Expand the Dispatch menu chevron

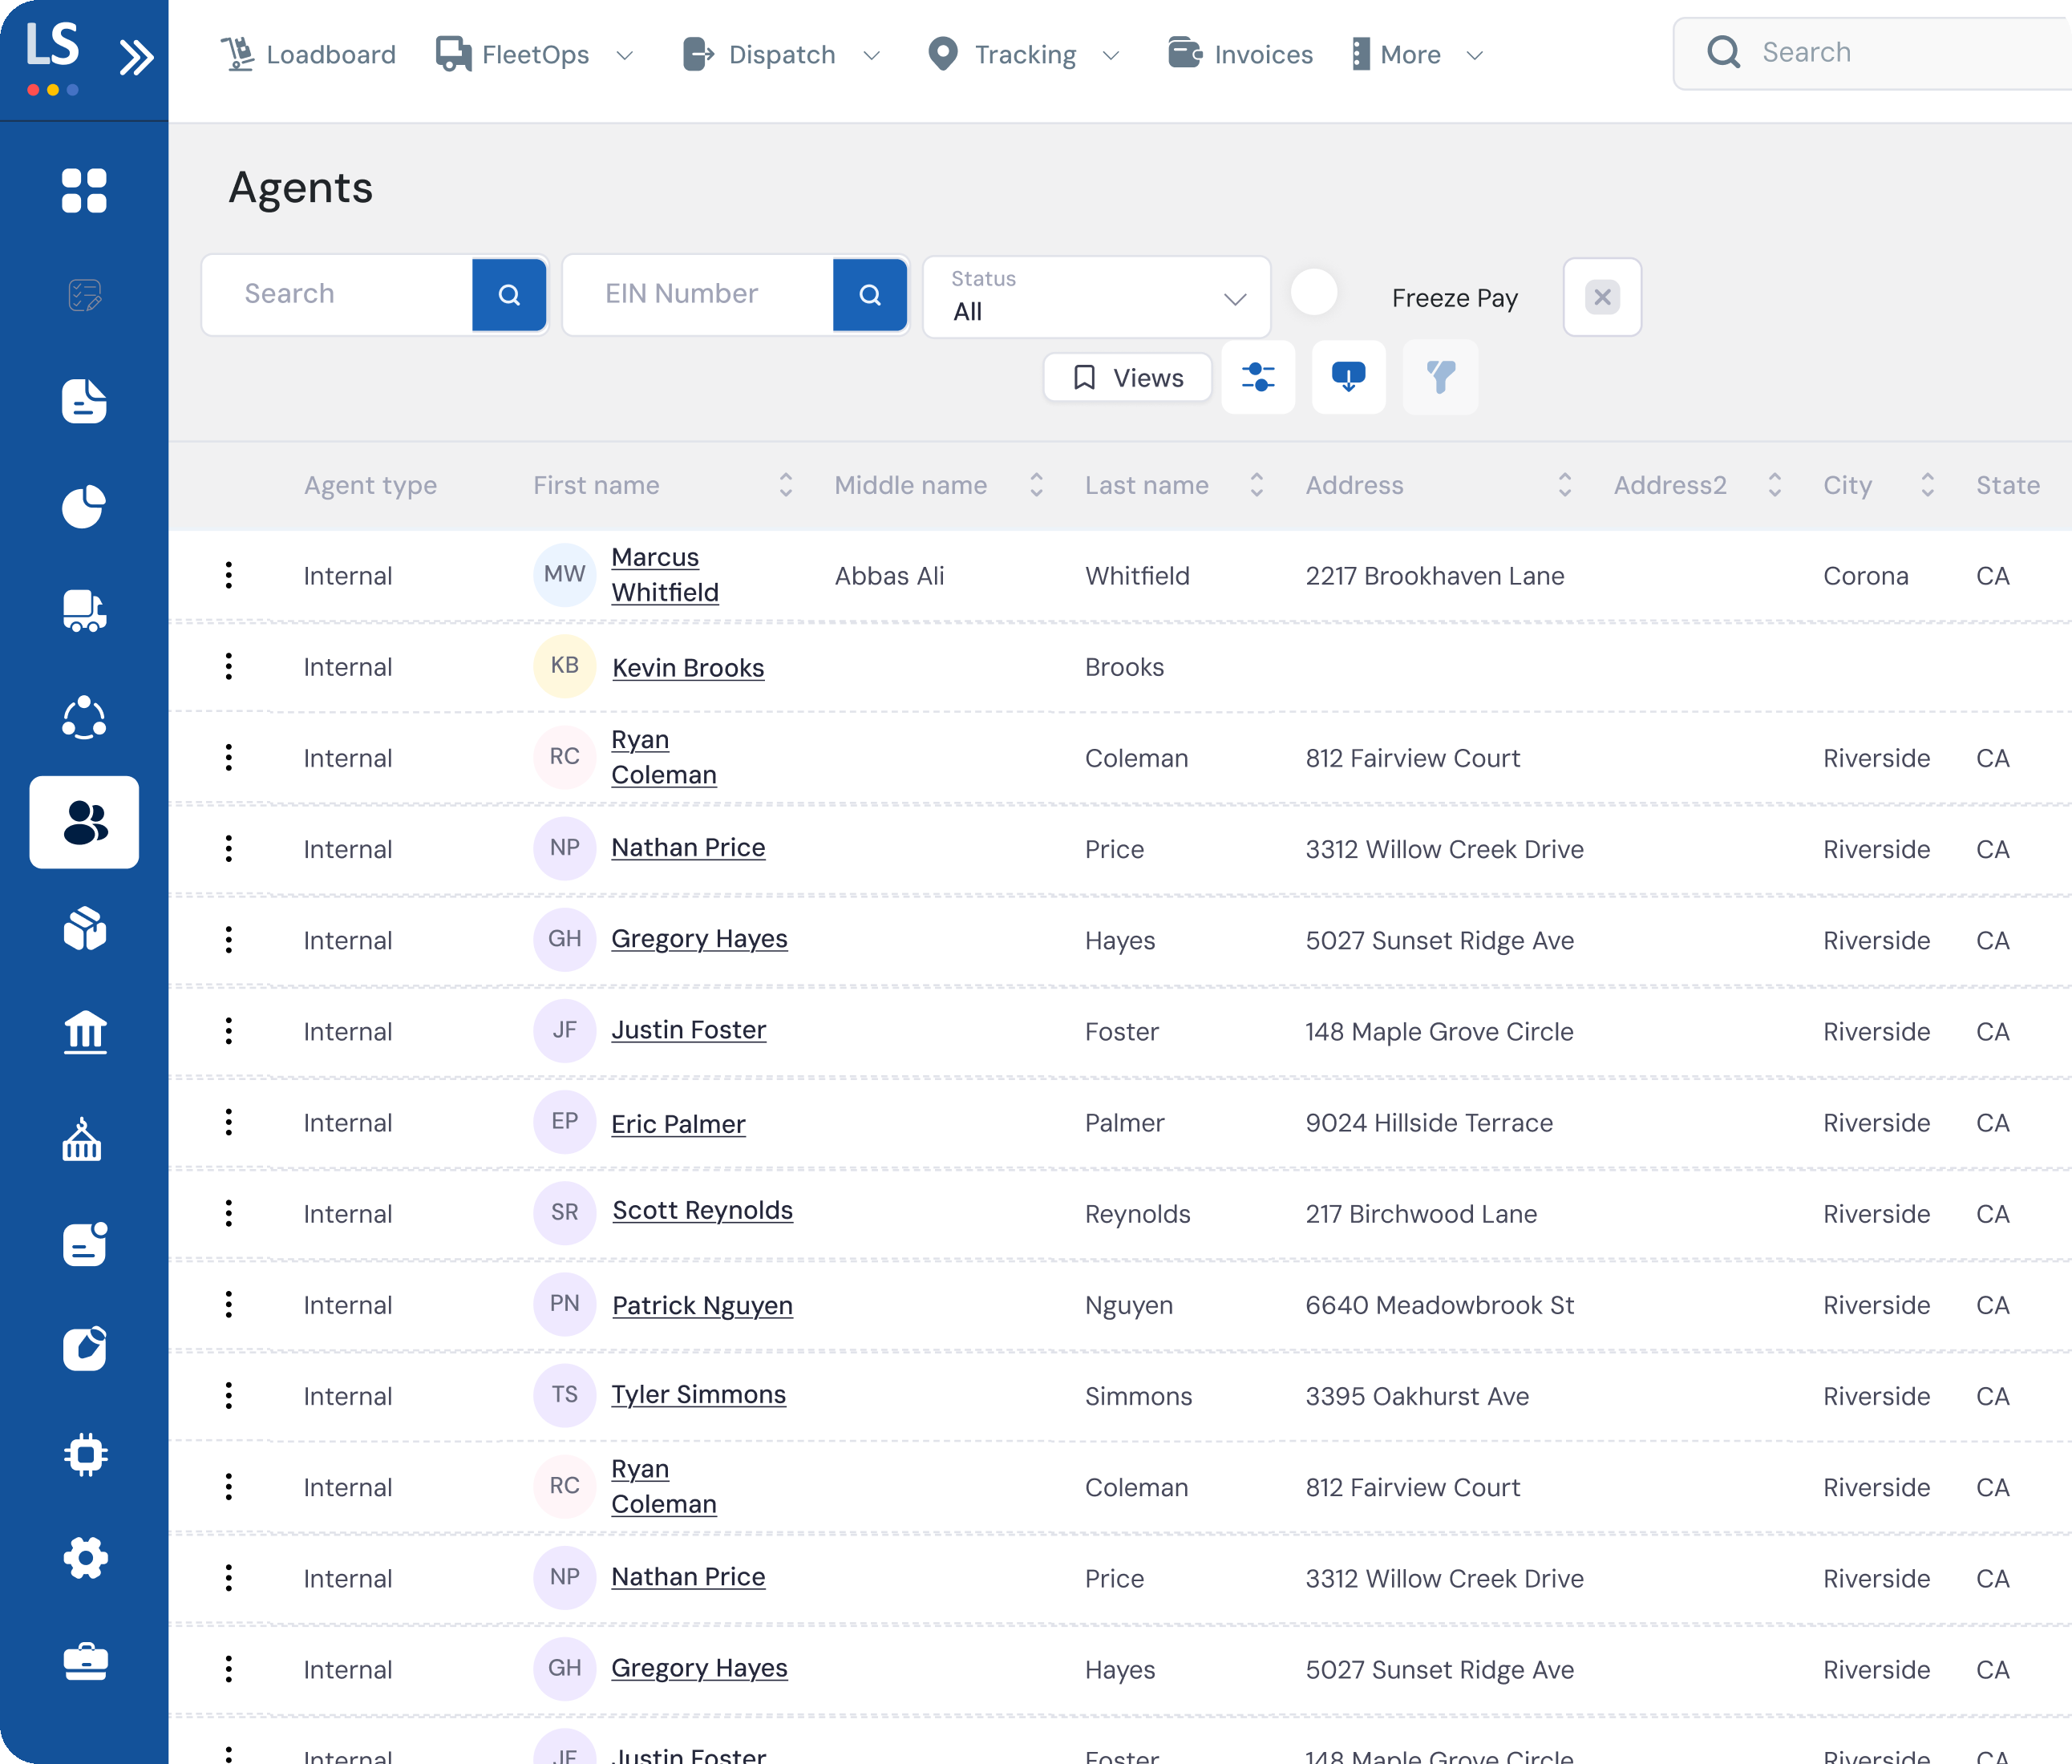coord(872,56)
